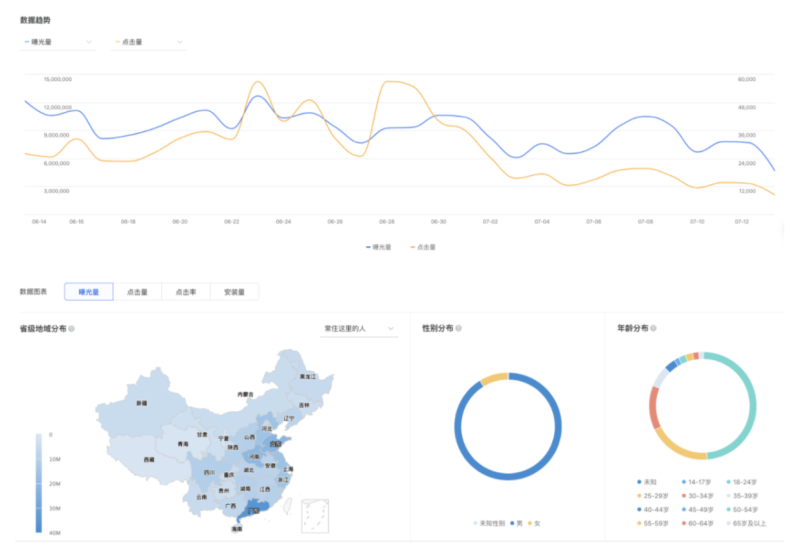Click info icon beside 性别分布
Screen dimensions: 800x551
click(x=459, y=328)
